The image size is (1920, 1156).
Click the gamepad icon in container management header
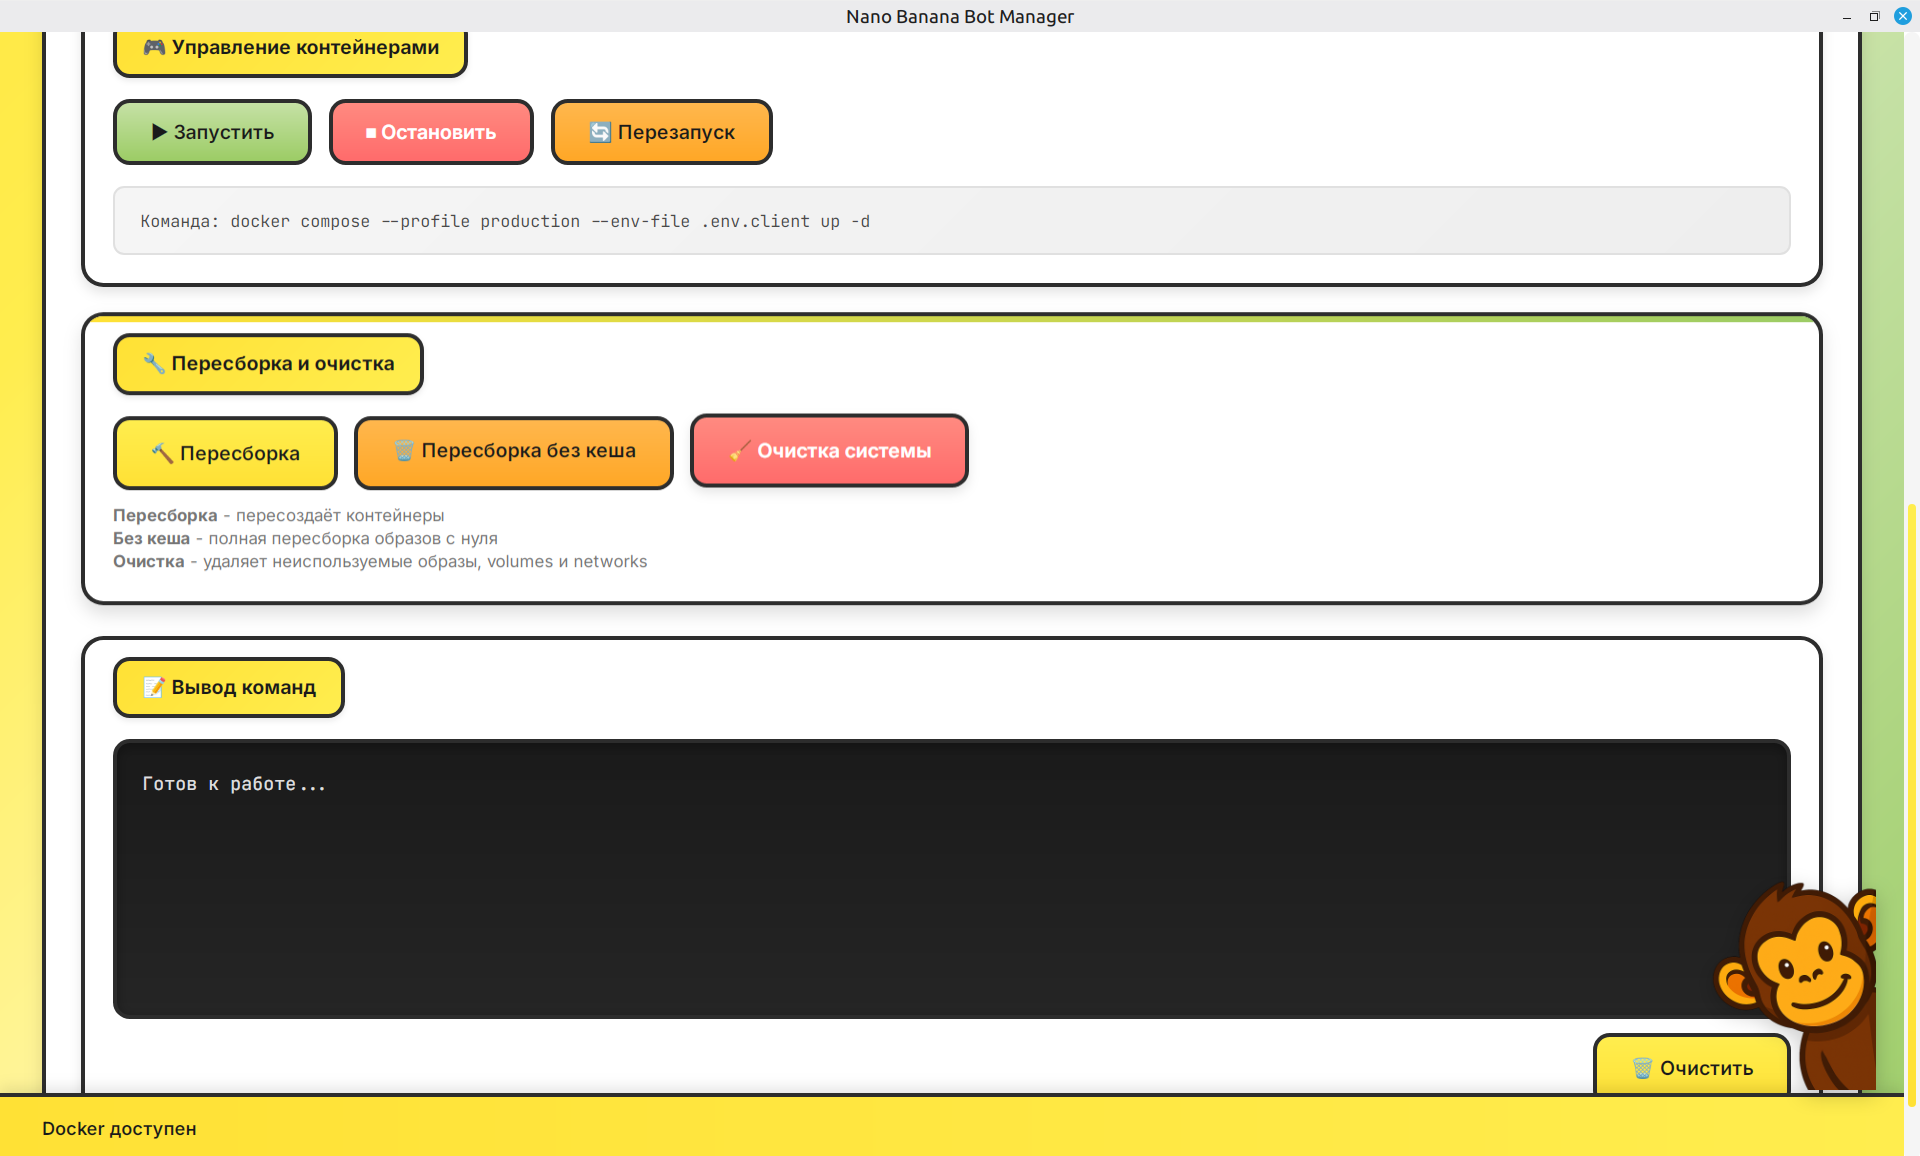154,47
